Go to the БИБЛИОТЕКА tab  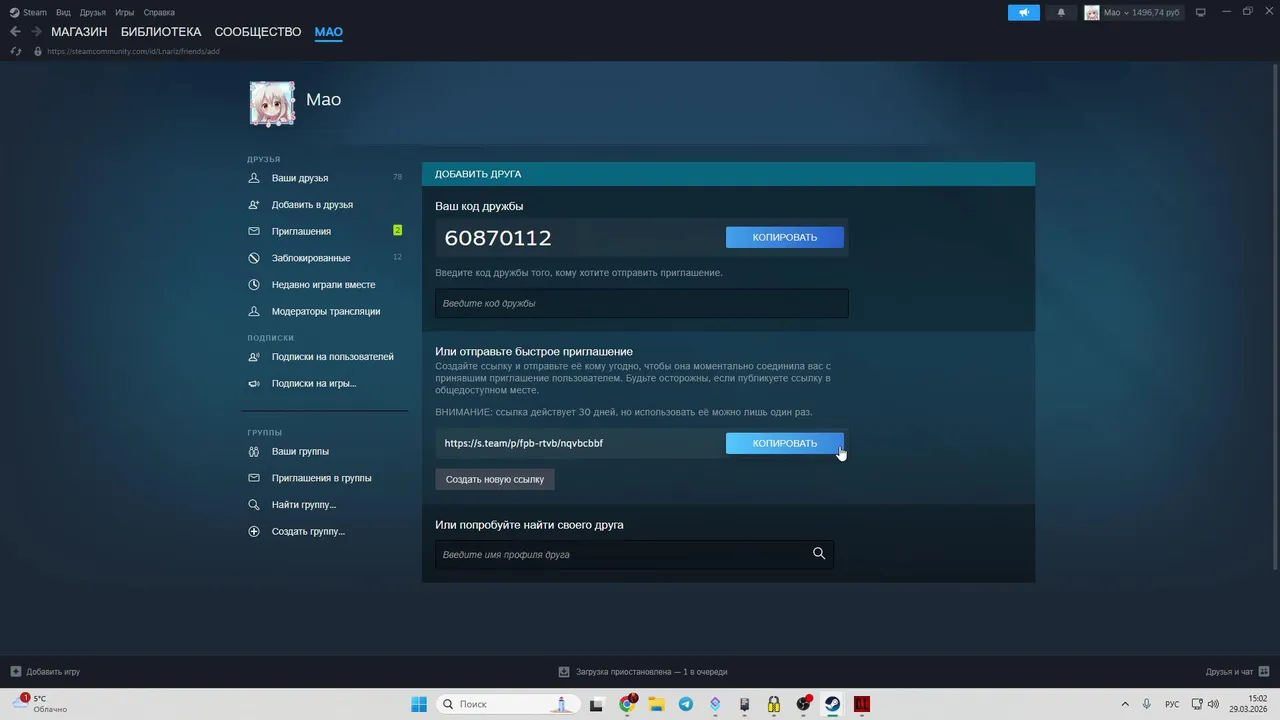[161, 32]
